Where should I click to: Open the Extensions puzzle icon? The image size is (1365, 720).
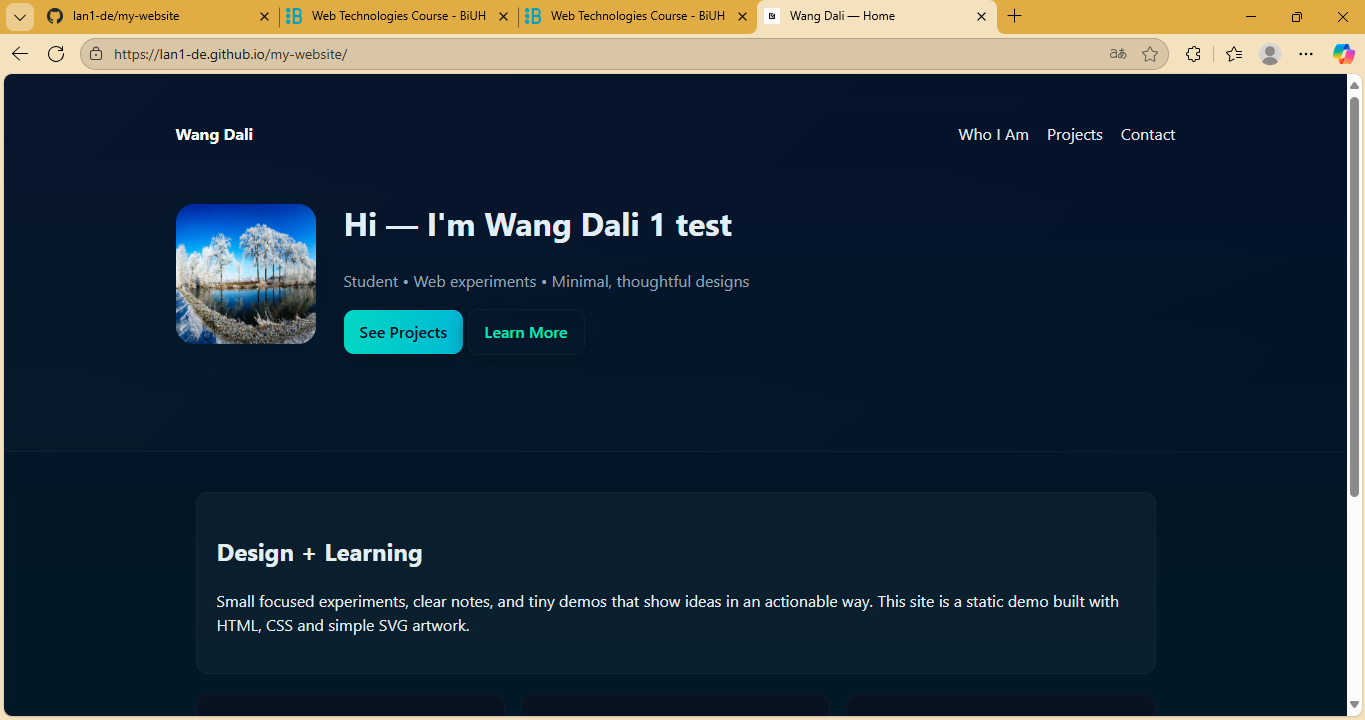point(1193,54)
